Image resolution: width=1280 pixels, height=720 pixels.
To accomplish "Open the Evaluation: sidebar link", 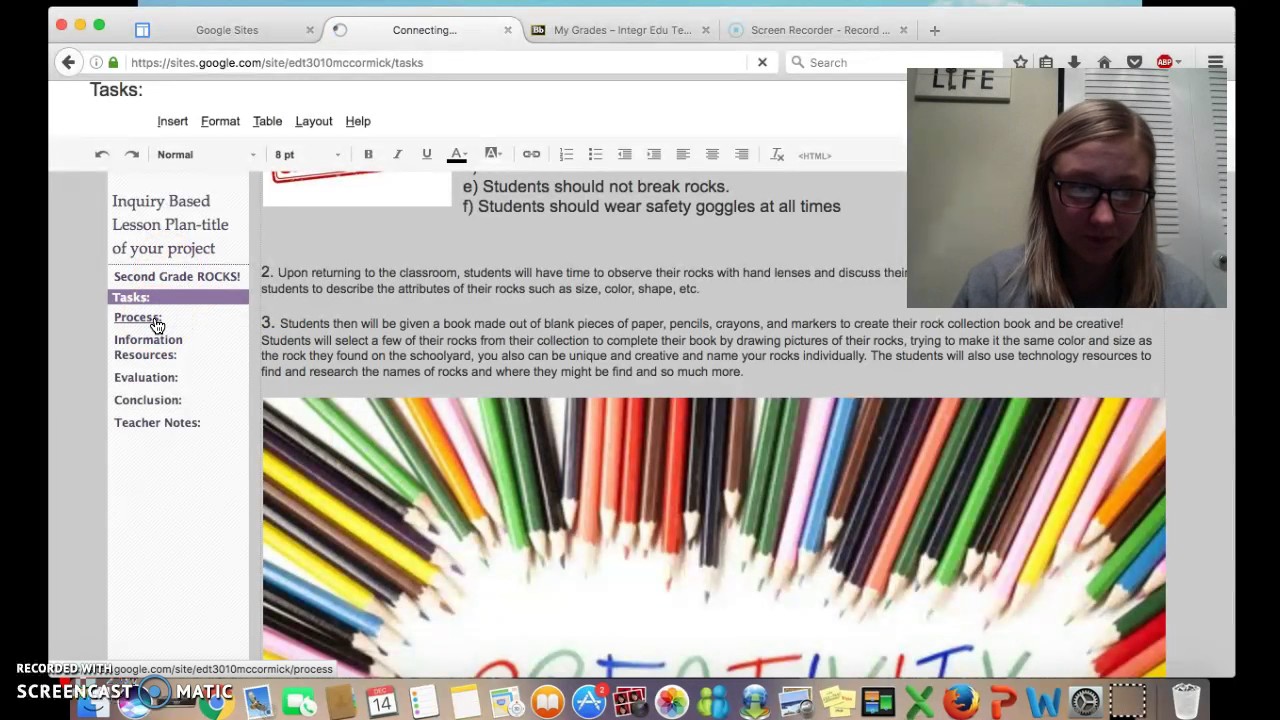I will pos(146,377).
